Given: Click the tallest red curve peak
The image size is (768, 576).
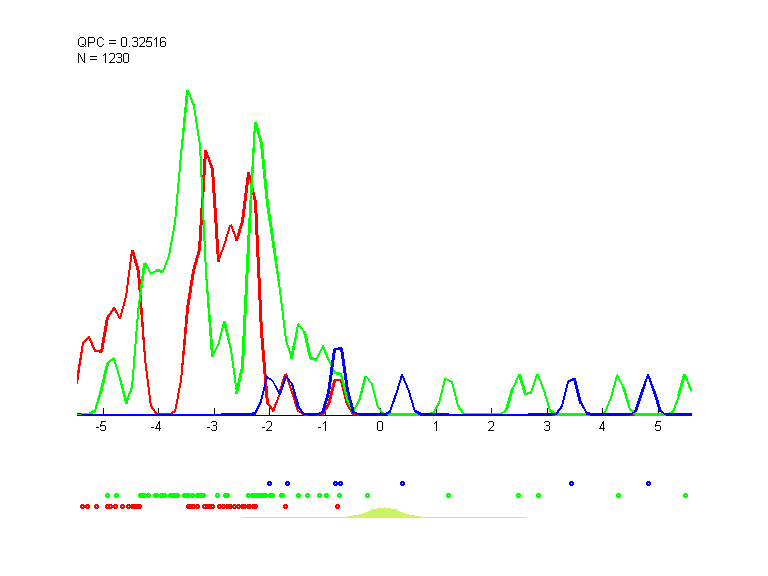Looking at the screenshot, I should point(205,152).
